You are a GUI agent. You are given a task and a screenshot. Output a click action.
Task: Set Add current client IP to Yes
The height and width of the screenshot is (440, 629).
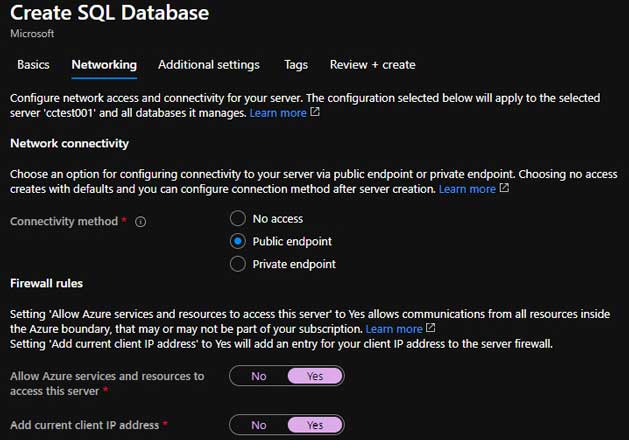click(315, 425)
